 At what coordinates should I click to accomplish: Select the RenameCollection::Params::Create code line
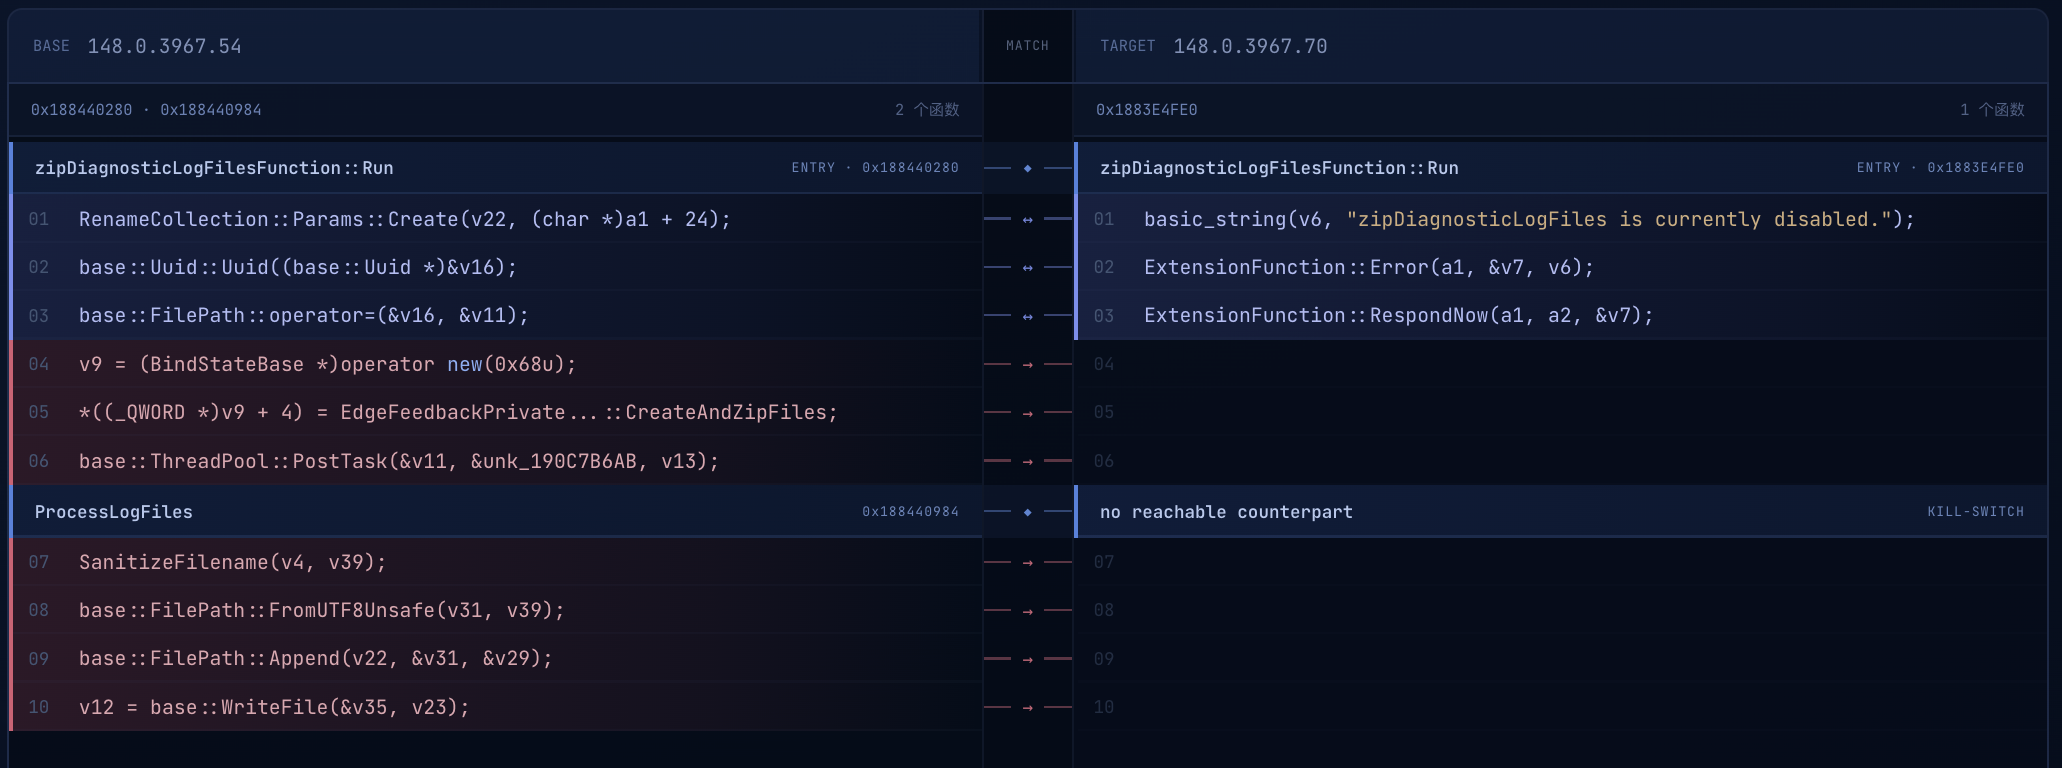pos(496,219)
